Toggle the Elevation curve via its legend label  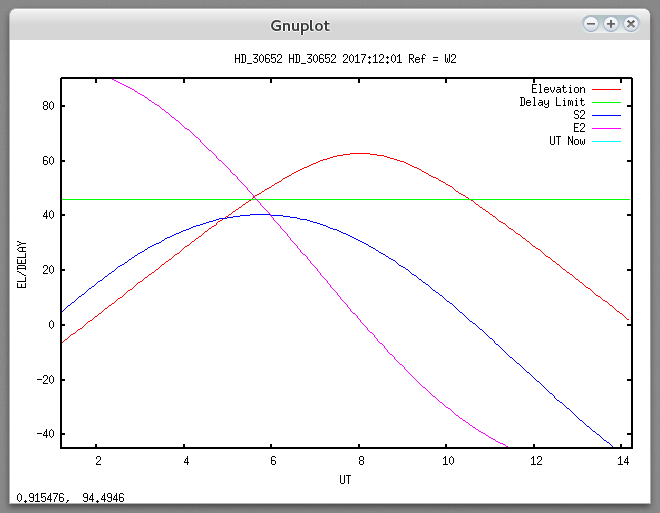558,89
